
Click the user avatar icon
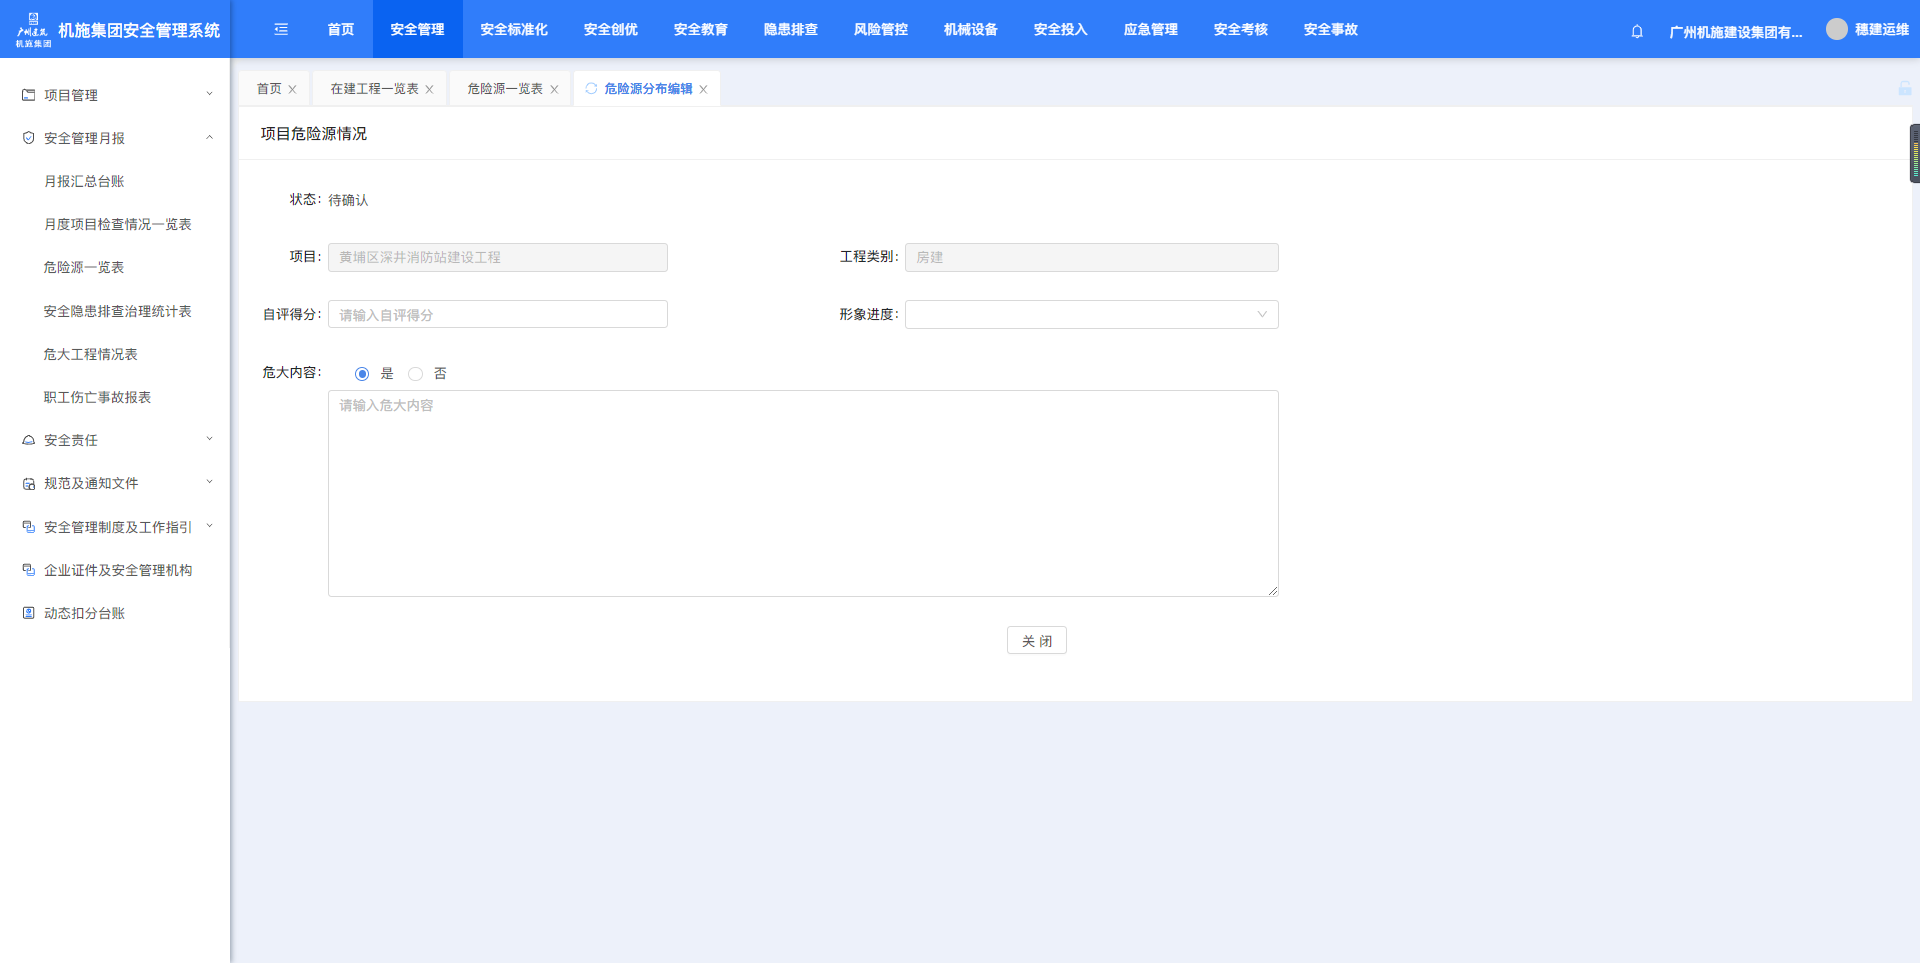click(1836, 30)
